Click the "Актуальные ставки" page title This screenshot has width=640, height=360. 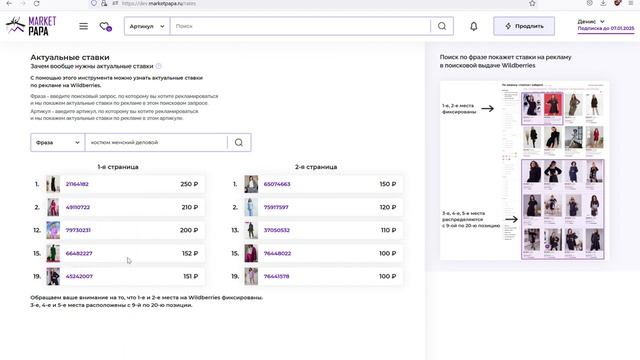pyautogui.click(x=70, y=57)
